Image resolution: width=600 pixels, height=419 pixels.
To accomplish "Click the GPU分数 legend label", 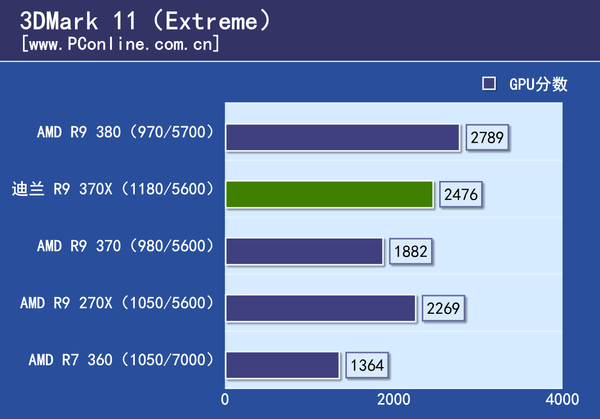I will point(538,84).
